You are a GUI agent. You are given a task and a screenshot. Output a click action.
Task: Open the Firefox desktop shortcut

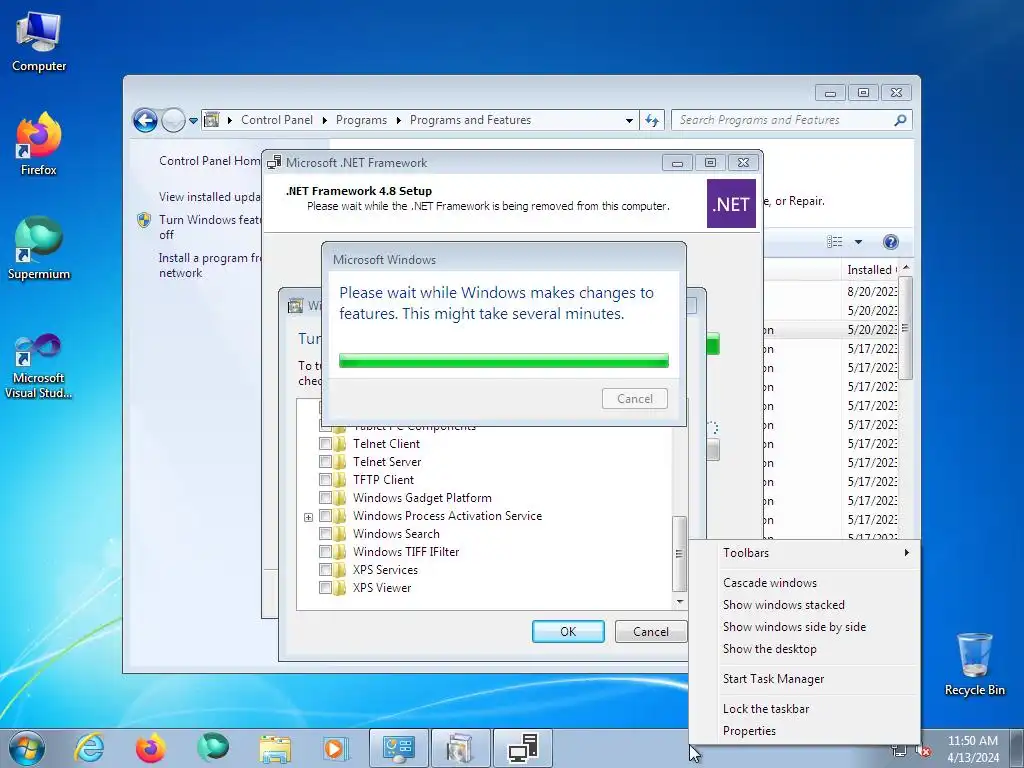click(39, 144)
